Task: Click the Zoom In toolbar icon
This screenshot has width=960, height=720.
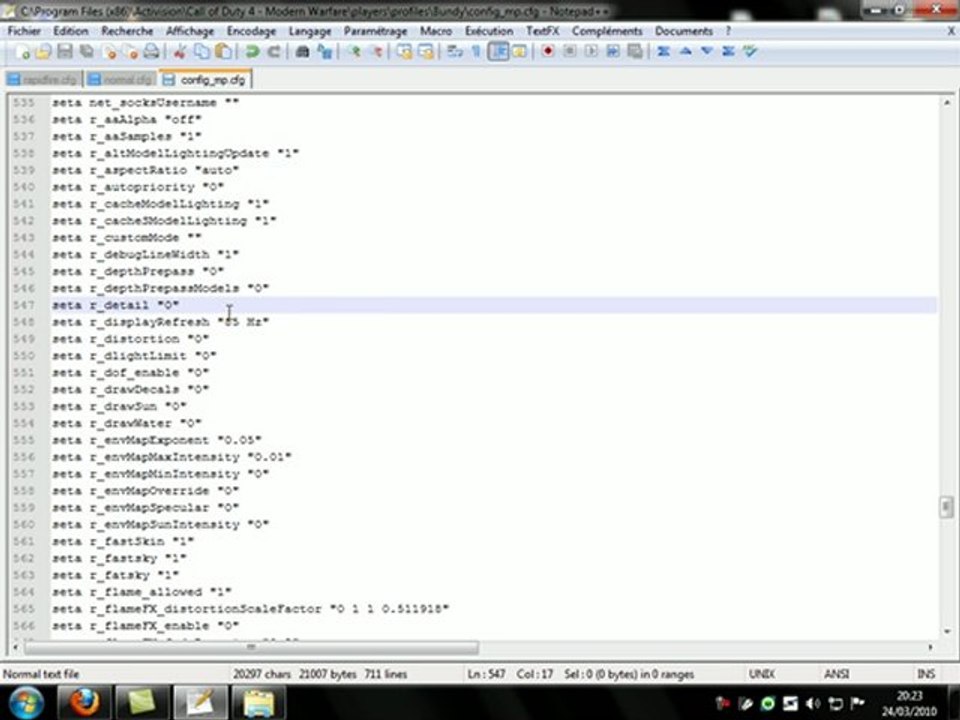Action: point(354,52)
